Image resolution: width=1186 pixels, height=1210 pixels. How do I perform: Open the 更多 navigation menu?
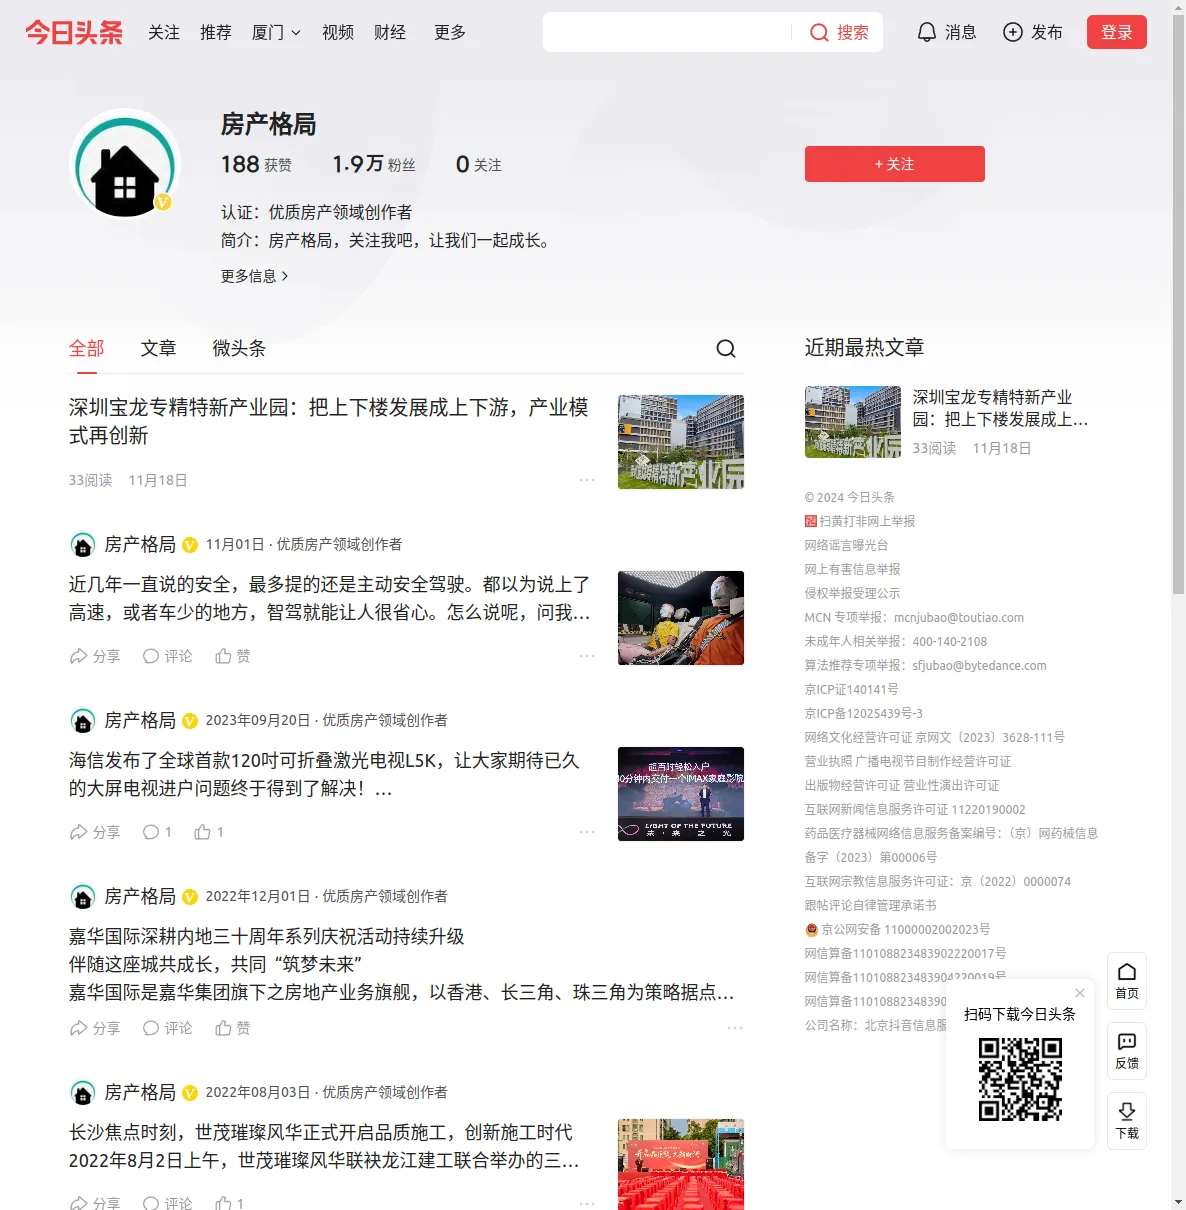tap(450, 32)
